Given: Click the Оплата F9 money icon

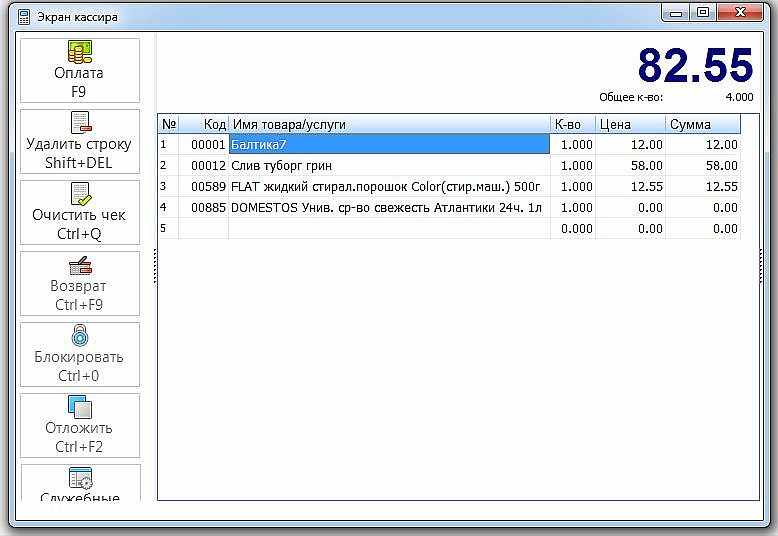Looking at the screenshot, I should tap(80, 52).
